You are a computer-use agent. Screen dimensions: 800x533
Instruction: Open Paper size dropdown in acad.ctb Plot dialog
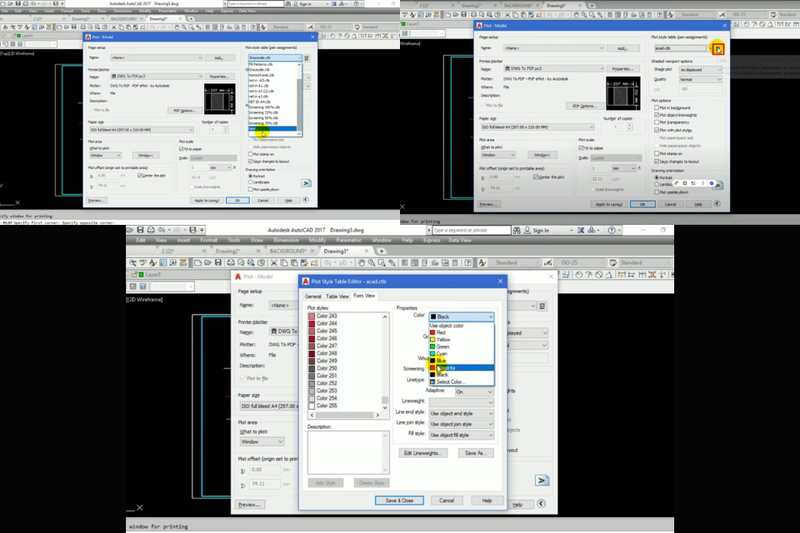(537, 127)
